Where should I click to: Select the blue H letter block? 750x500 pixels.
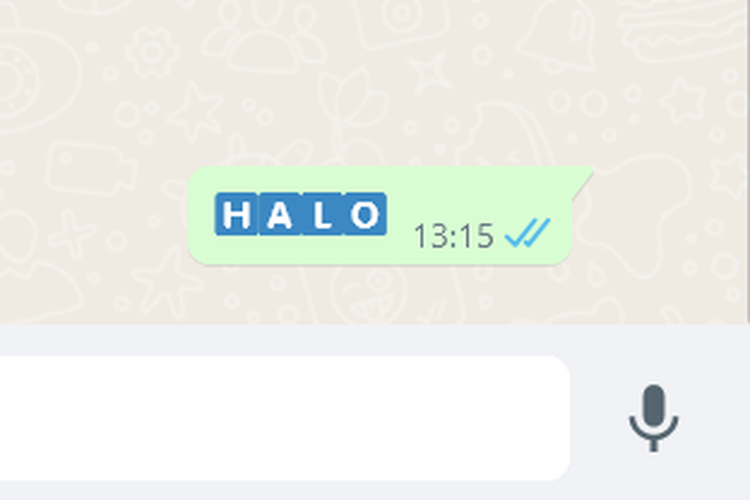(x=237, y=214)
